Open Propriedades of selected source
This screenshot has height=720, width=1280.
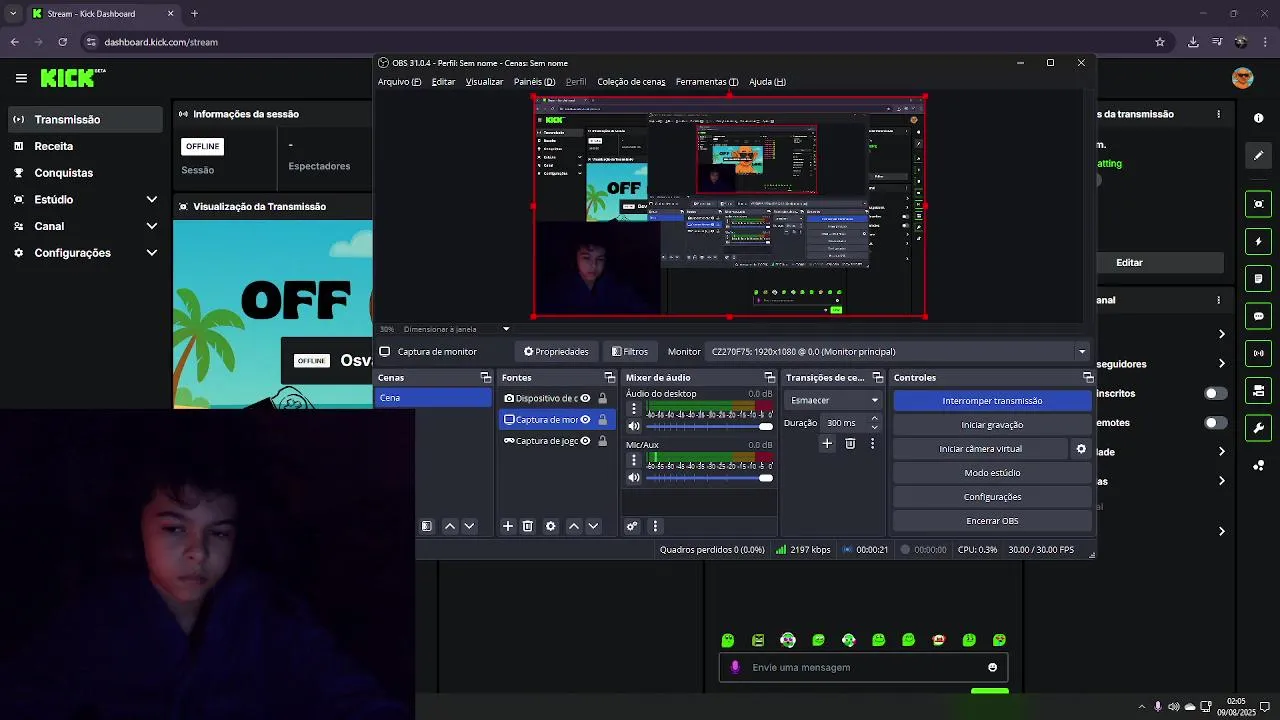[x=556, y=352]
